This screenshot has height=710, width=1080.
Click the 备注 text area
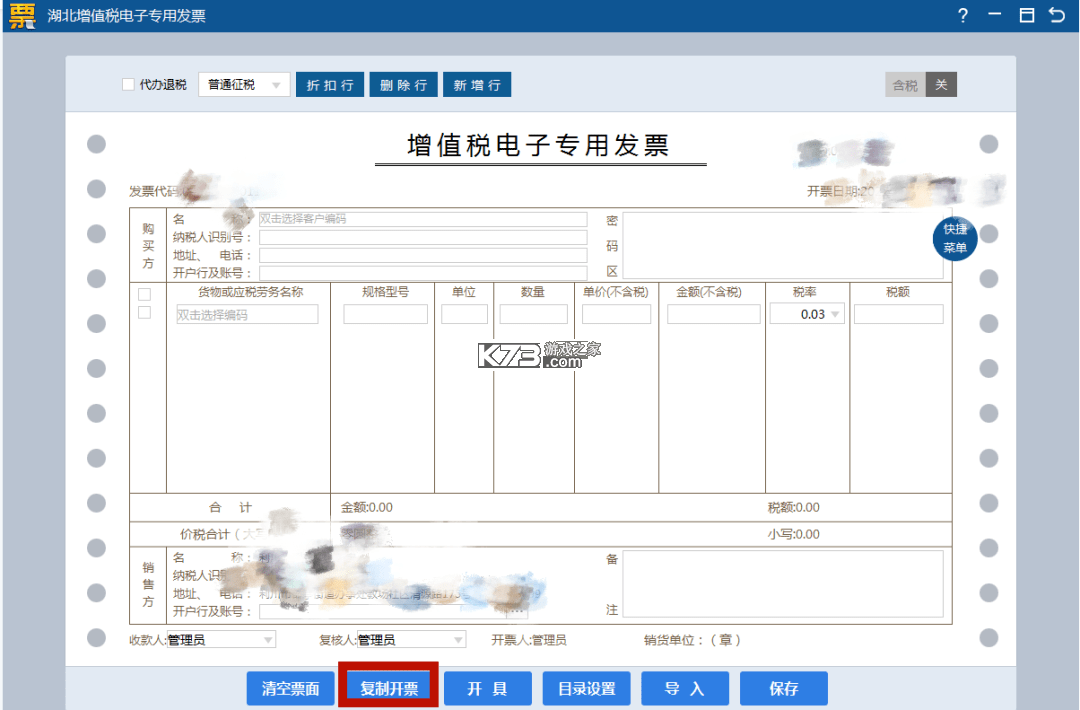783,583
